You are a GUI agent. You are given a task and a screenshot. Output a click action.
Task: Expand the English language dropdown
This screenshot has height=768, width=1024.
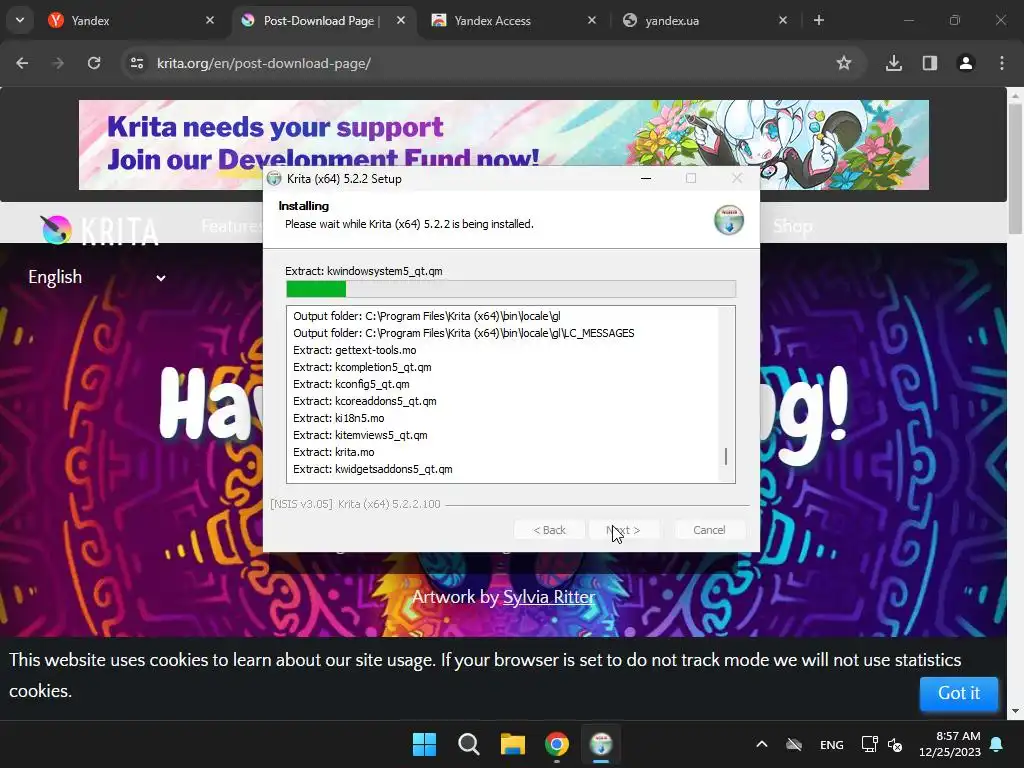96,278
